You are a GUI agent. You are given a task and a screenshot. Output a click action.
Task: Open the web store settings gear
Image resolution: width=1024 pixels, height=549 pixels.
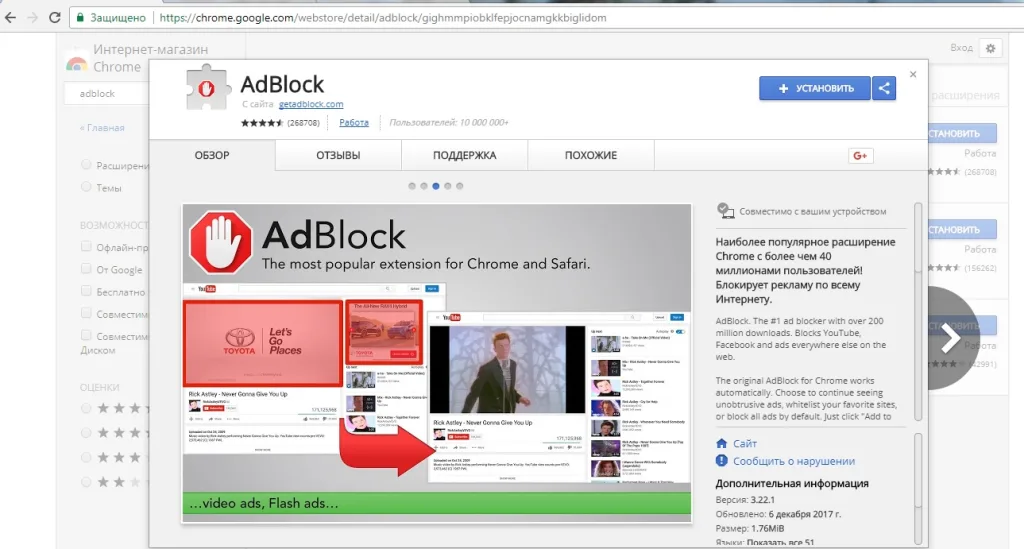point(990,48)
